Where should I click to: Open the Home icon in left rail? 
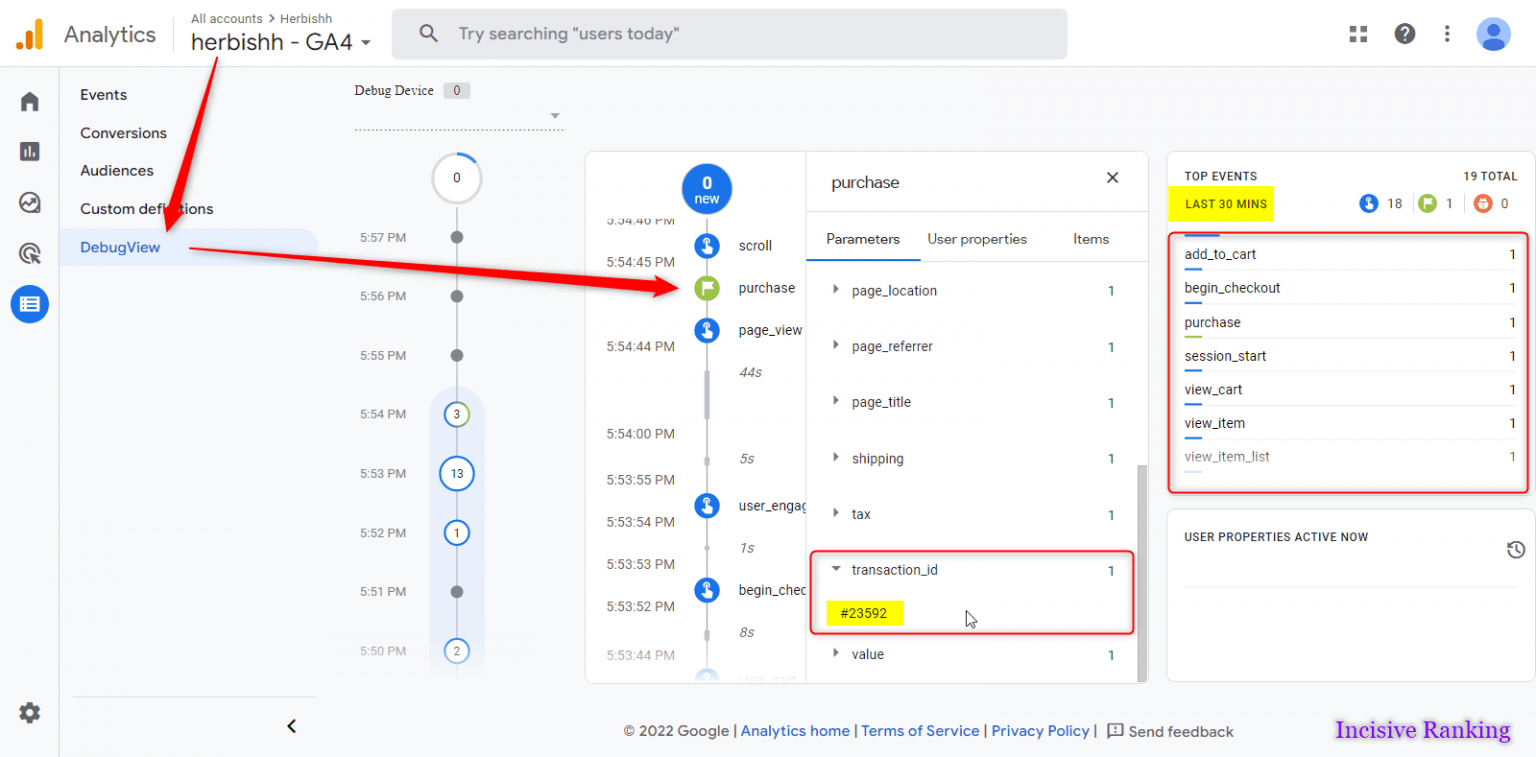[x=30, y=101]
